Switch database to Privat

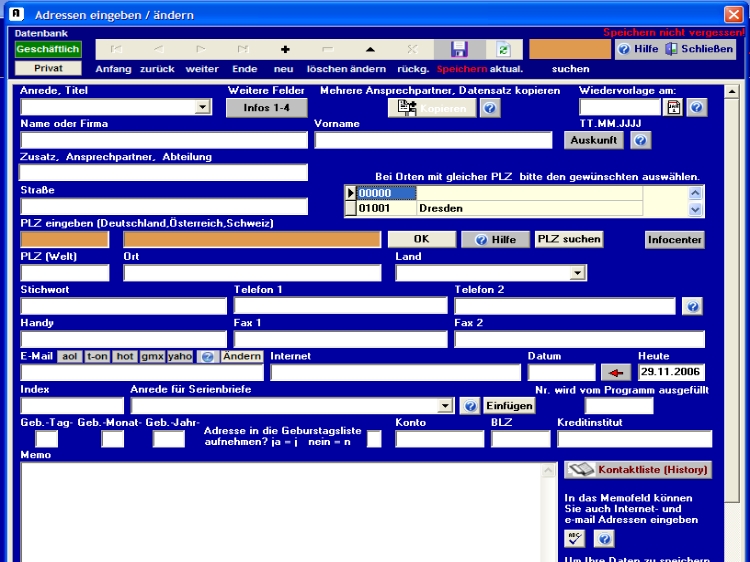(47, 68)
